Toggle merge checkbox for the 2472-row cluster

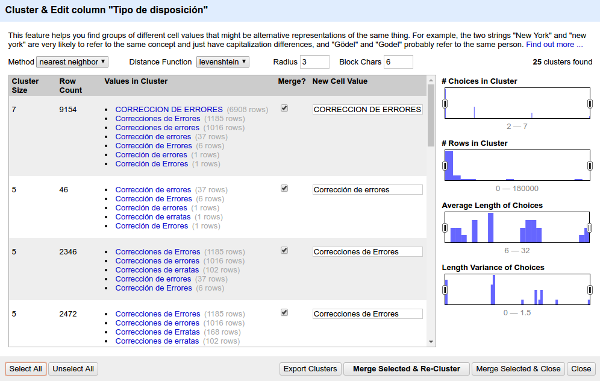[x=284, y=313]
